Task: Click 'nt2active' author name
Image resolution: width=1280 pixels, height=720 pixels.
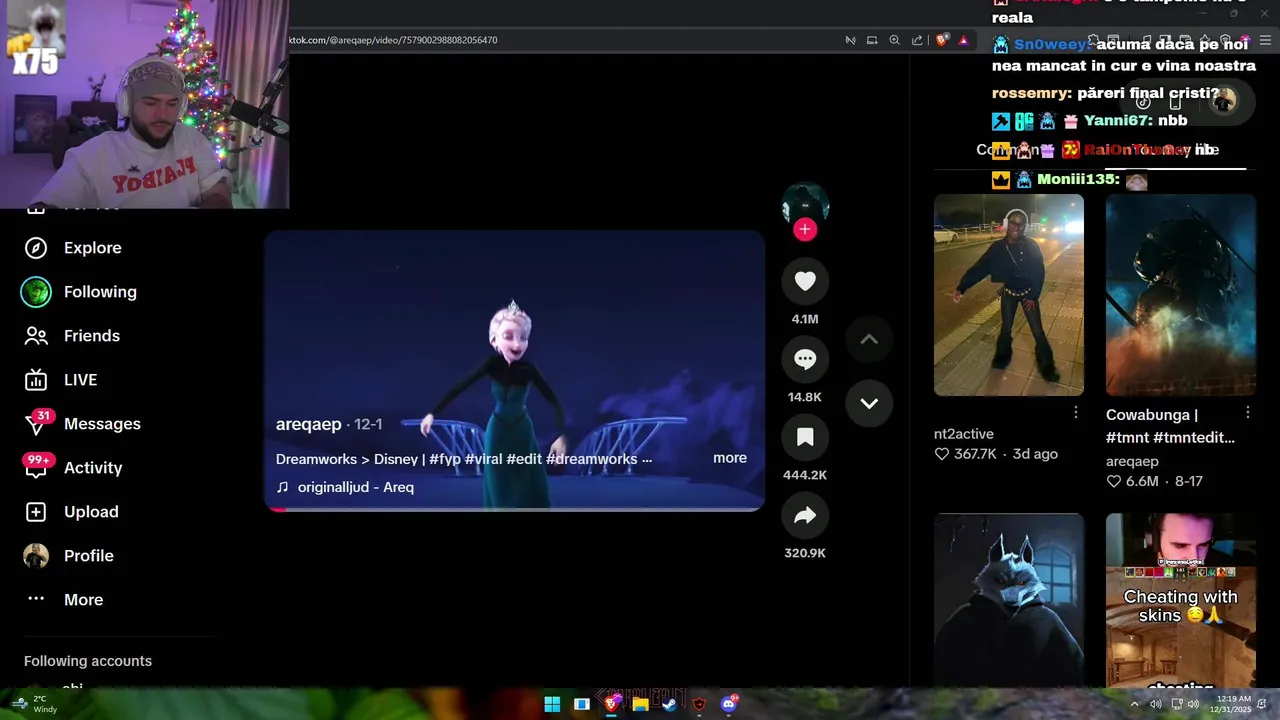Action: coord(964,434)
